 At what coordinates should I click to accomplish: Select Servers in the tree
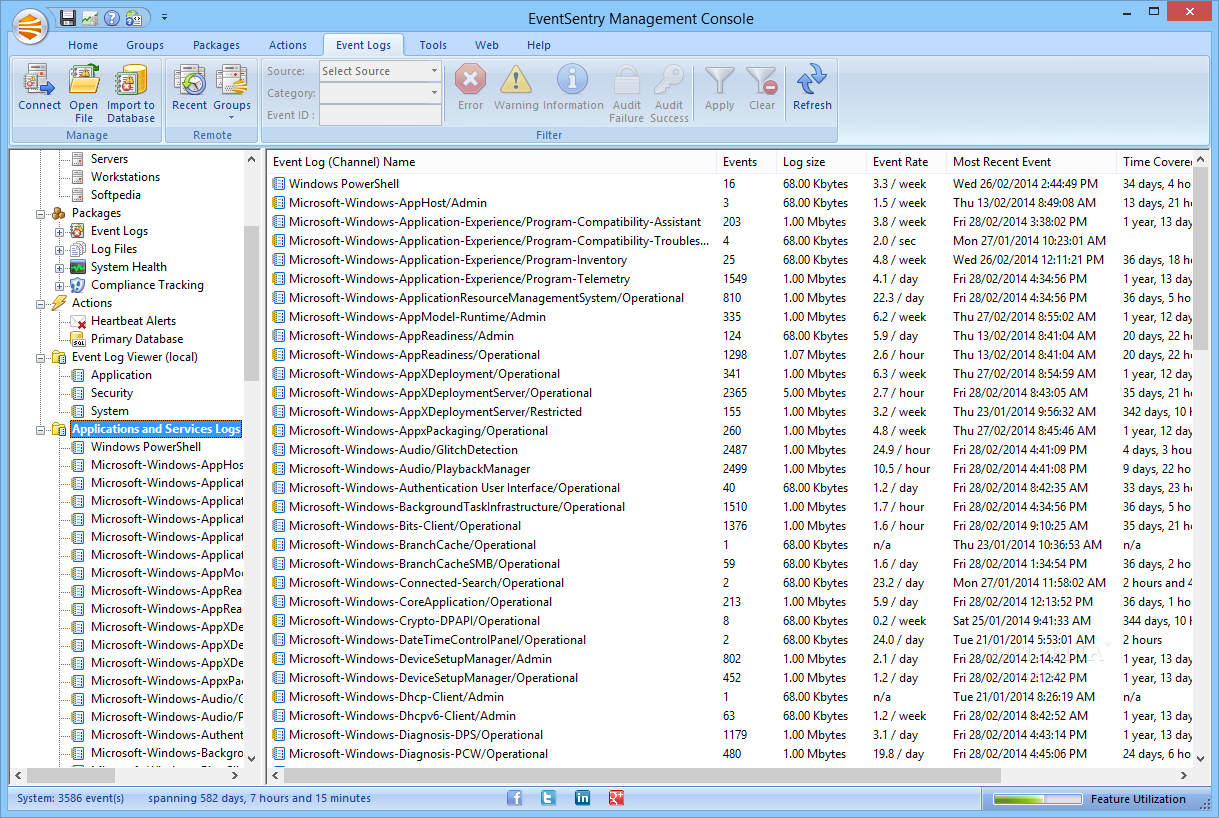pos(109,159)
